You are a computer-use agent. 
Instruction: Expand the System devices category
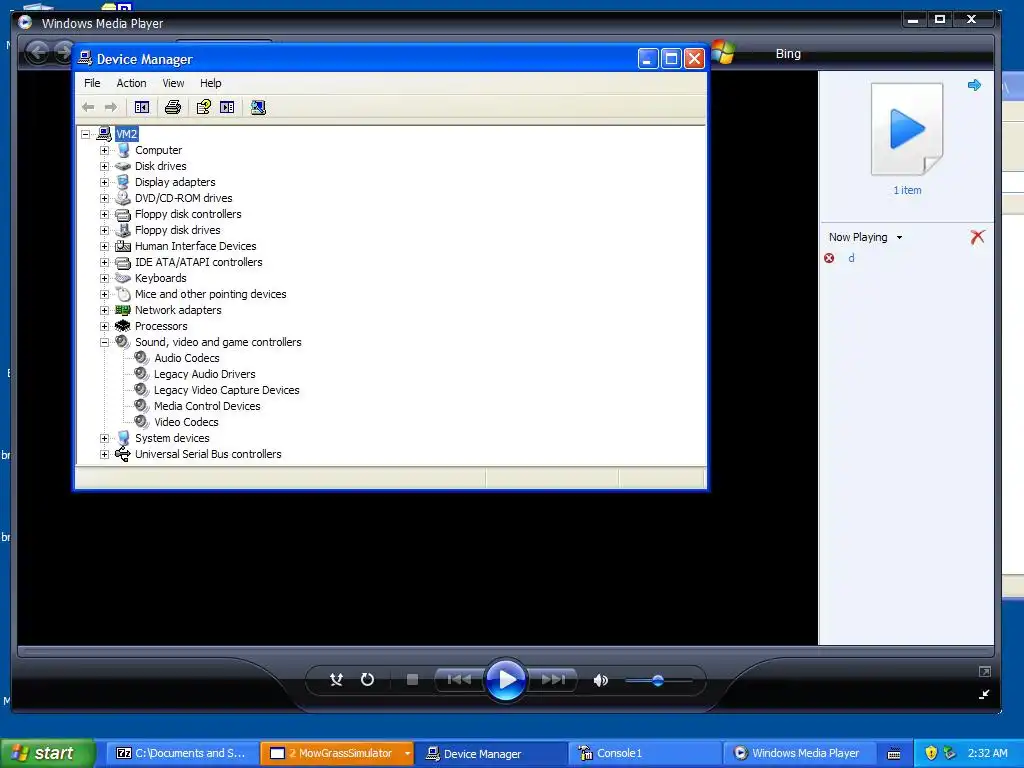pyautogui.click(x=104, y=438)
